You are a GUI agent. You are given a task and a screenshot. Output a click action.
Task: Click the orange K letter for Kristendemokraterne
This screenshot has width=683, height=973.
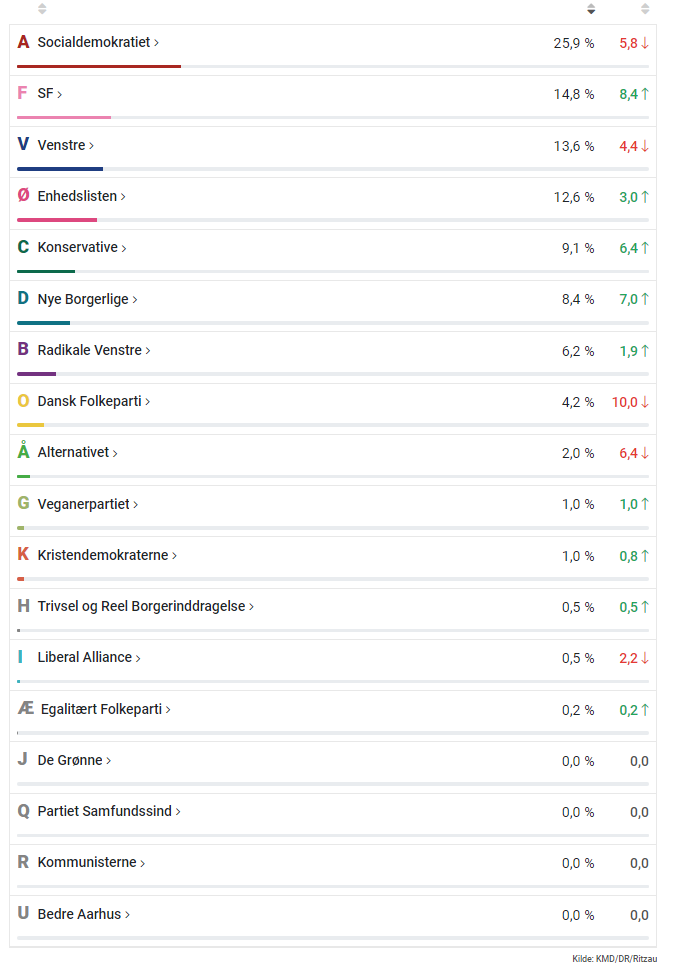point(23,554)
